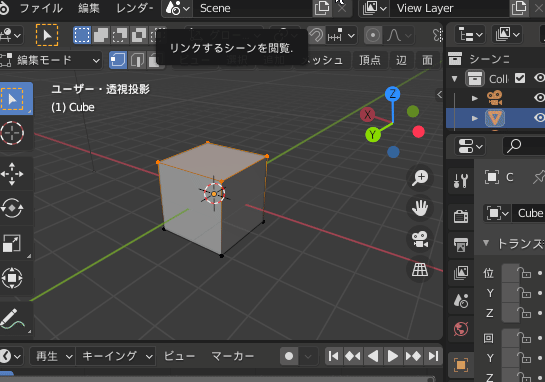This screenshot has width=545, height=382.
Task: Toggle snapping magnet icon
Action: pyautogui.click(x=316, y=35)
